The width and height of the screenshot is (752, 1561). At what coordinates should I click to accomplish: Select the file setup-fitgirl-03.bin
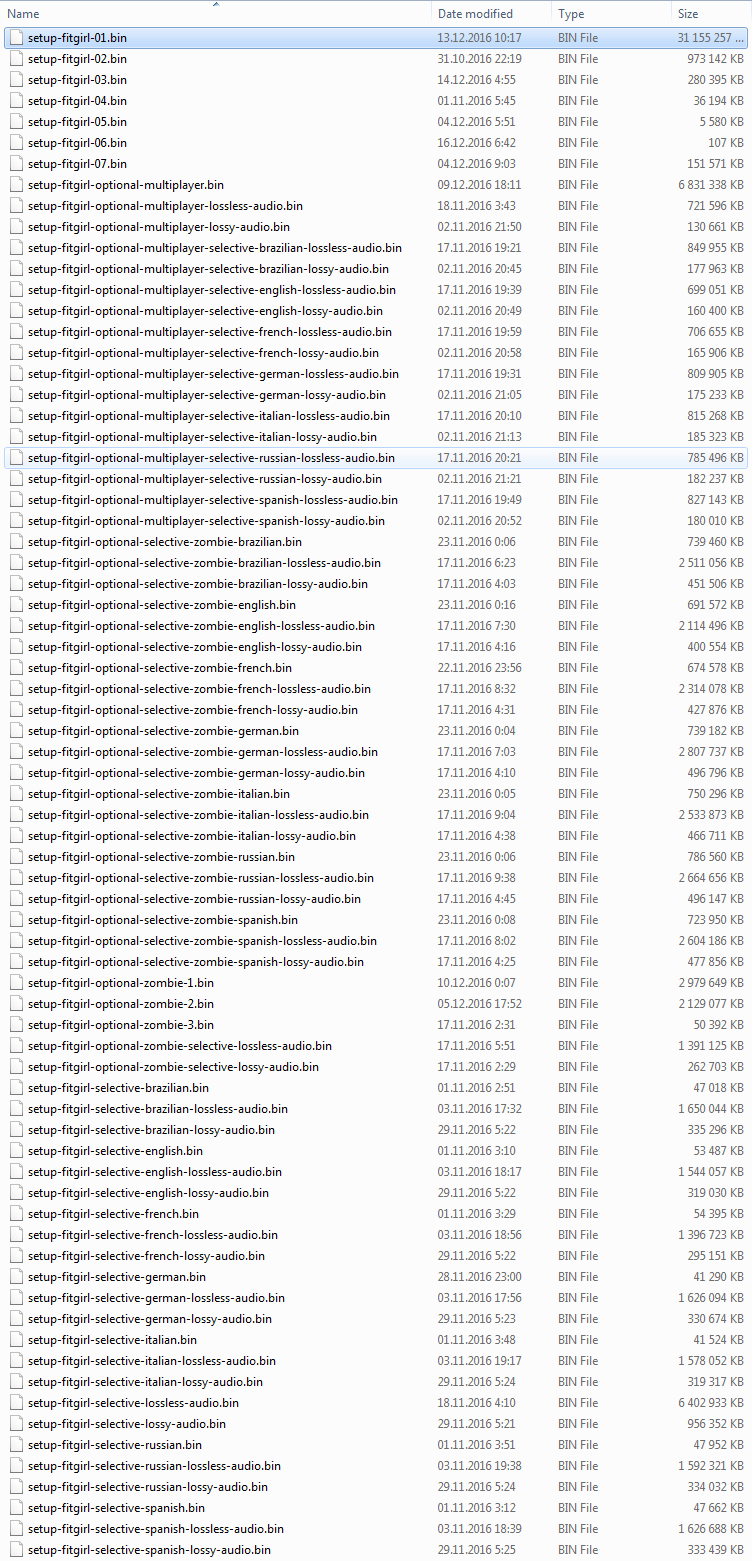(x=77, y=80)
